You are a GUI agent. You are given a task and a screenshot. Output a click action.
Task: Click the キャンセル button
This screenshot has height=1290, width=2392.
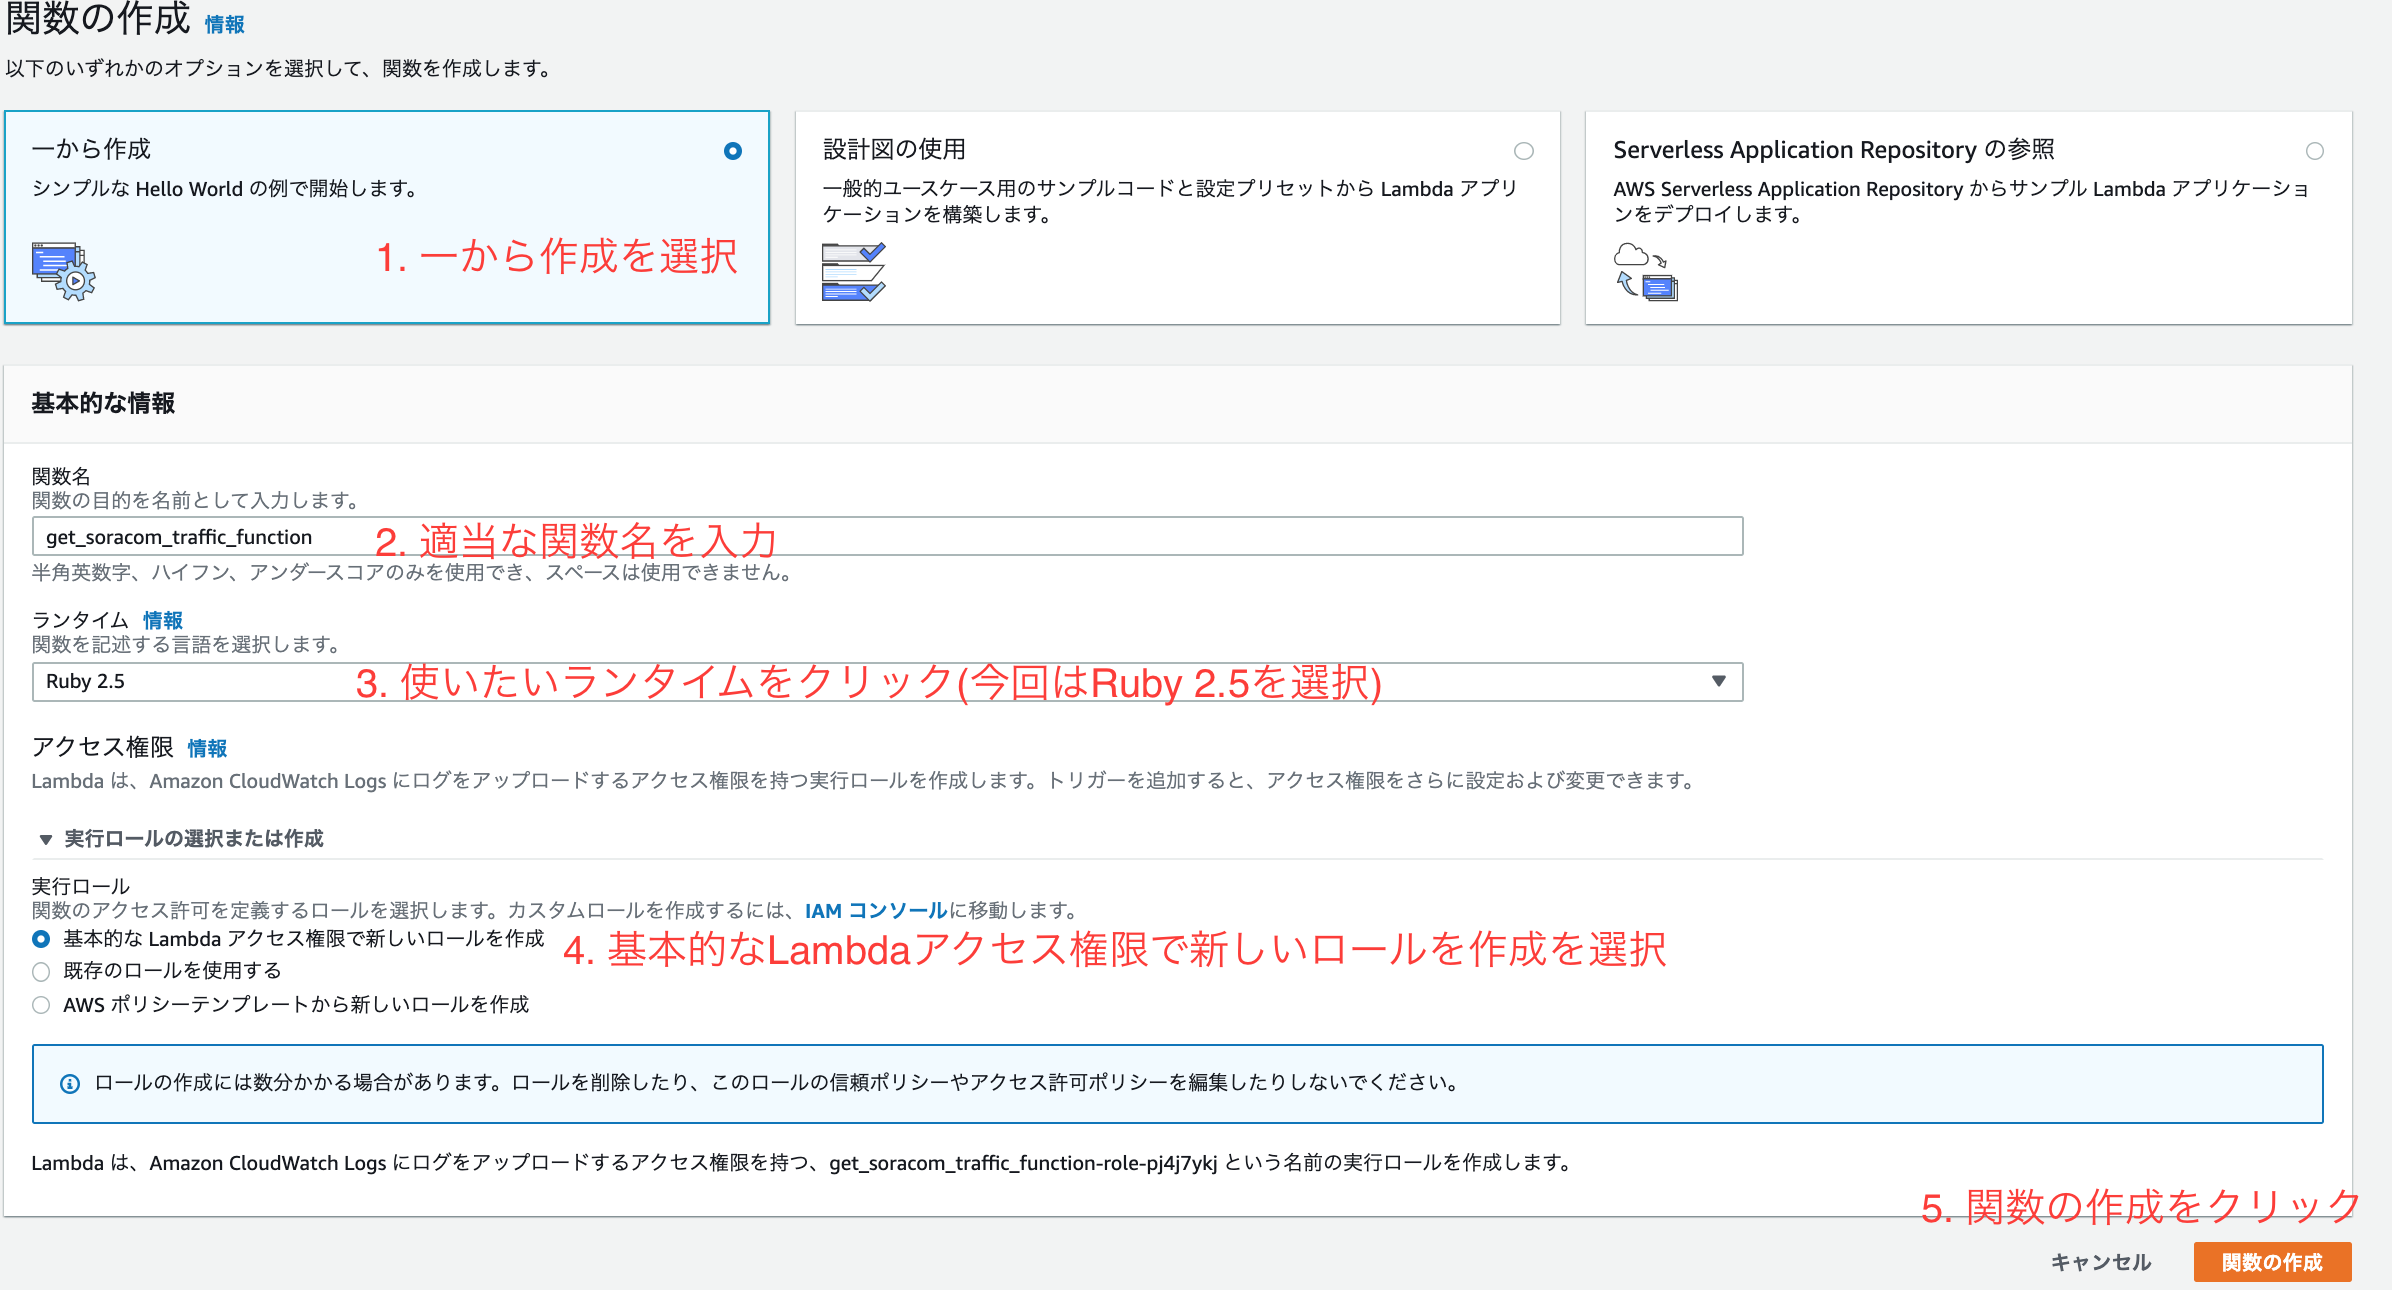coord(2101,1262)
